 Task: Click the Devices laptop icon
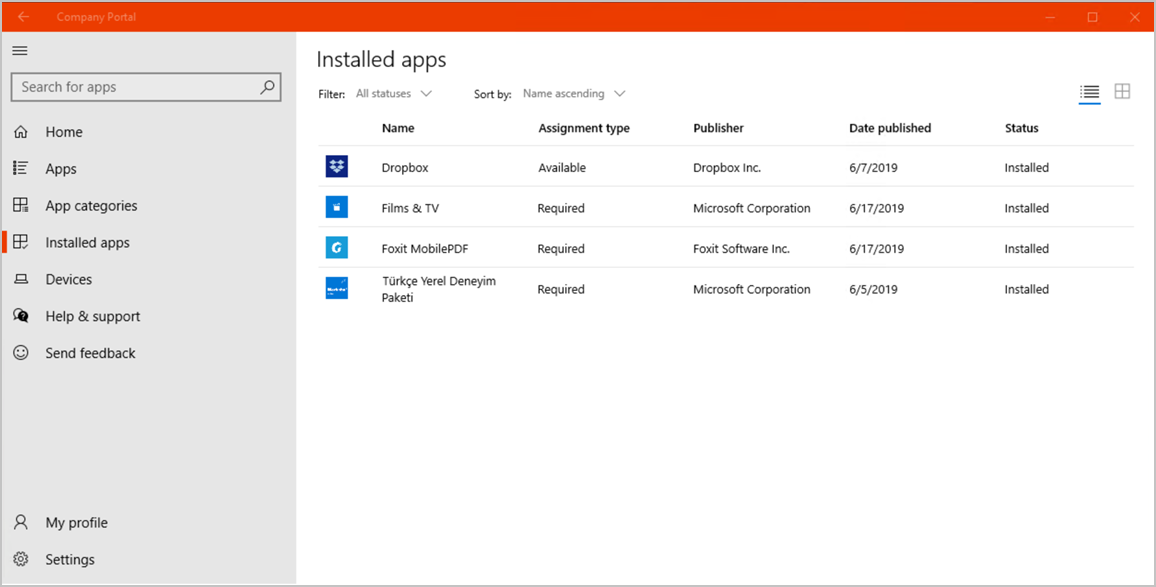[x=21, y=279]
